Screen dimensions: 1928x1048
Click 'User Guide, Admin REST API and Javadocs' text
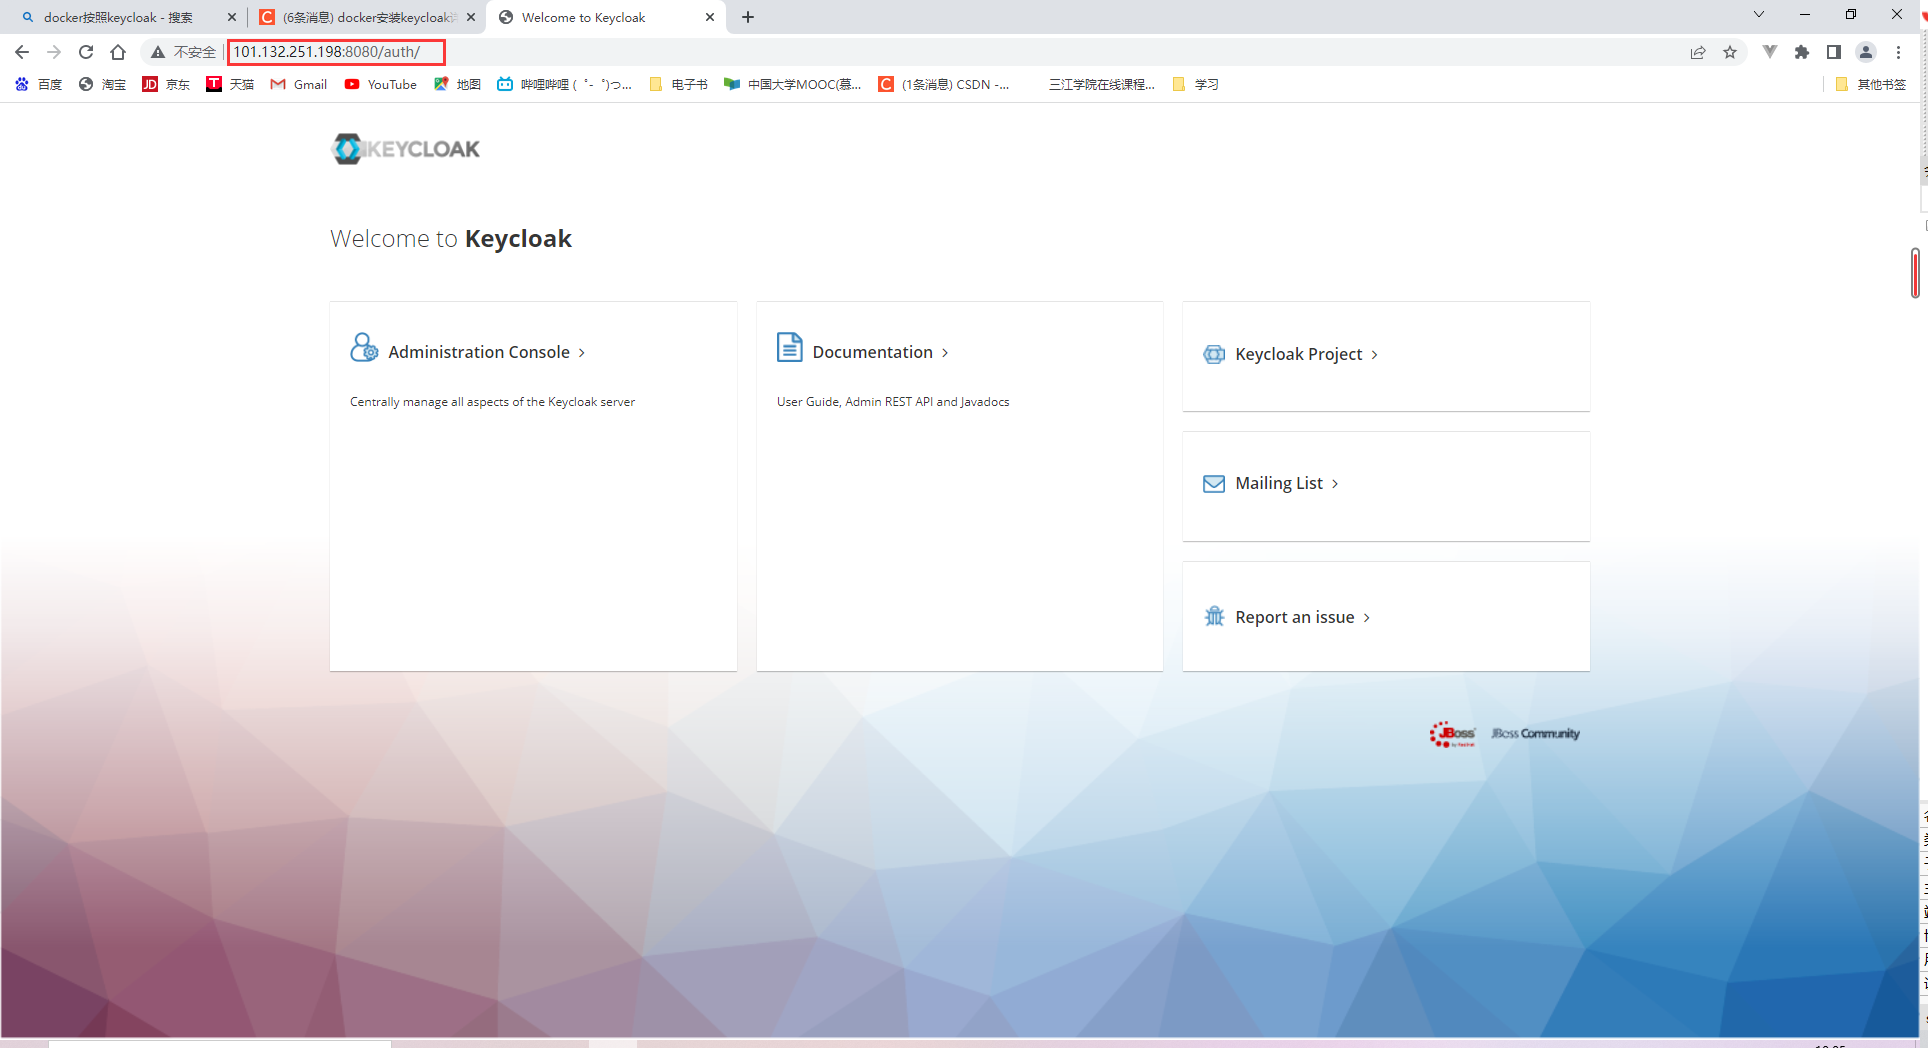[x=893, y=402]
